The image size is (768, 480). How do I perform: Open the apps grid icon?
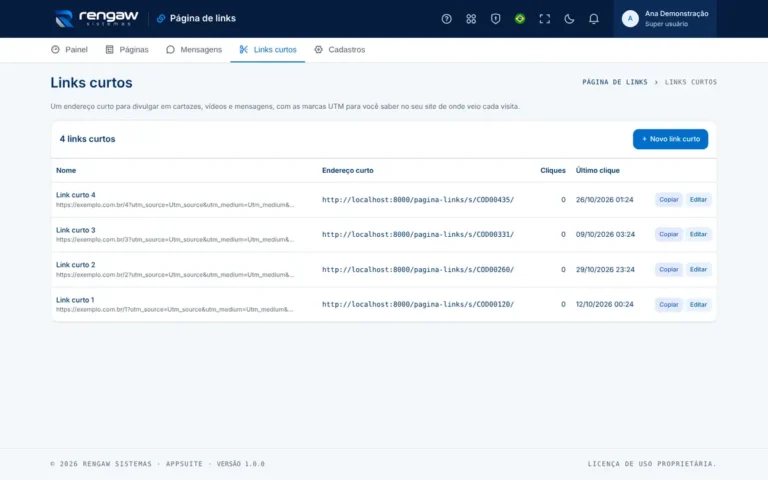click(471, 19)
